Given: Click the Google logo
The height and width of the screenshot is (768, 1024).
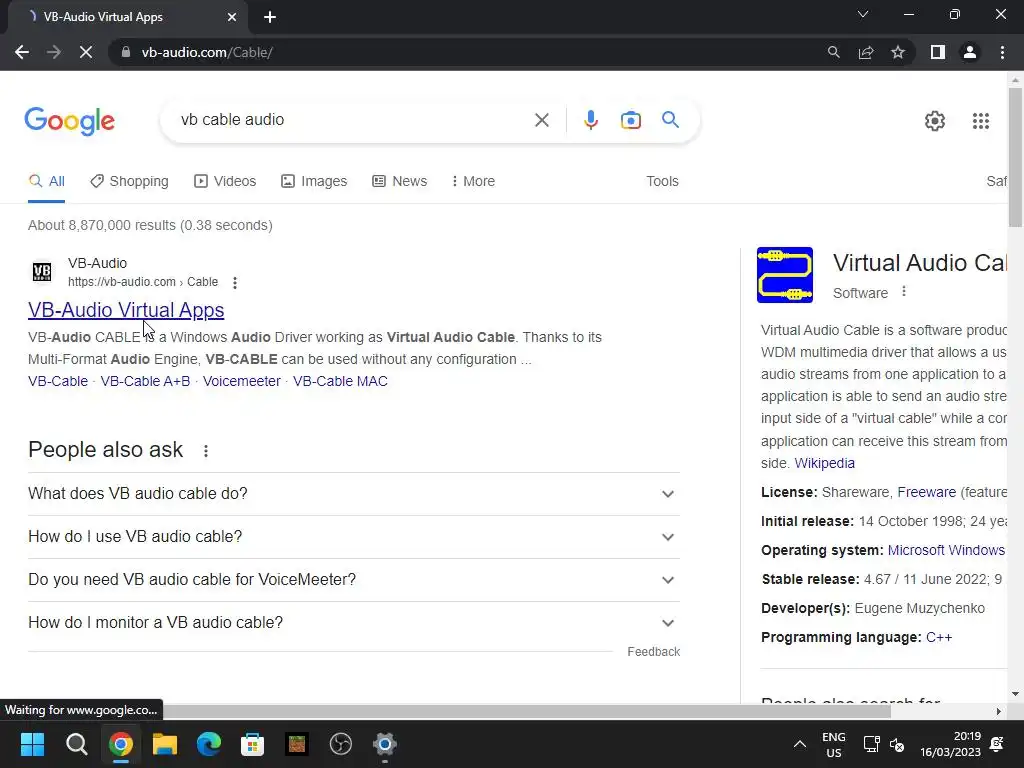Looking at the screenshot, I should point(70,121).
